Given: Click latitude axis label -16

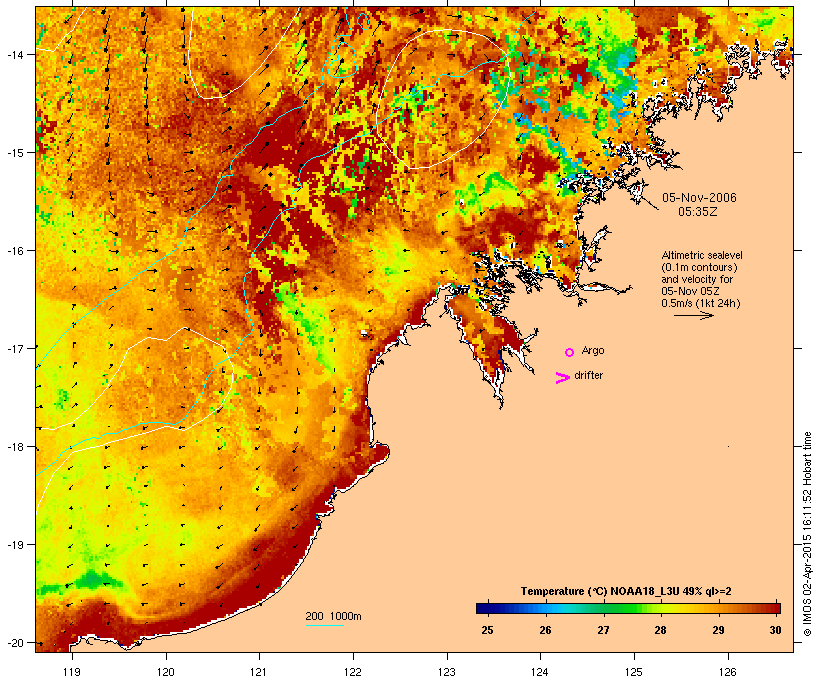Looking at the screenshot, I should [15, 251].
